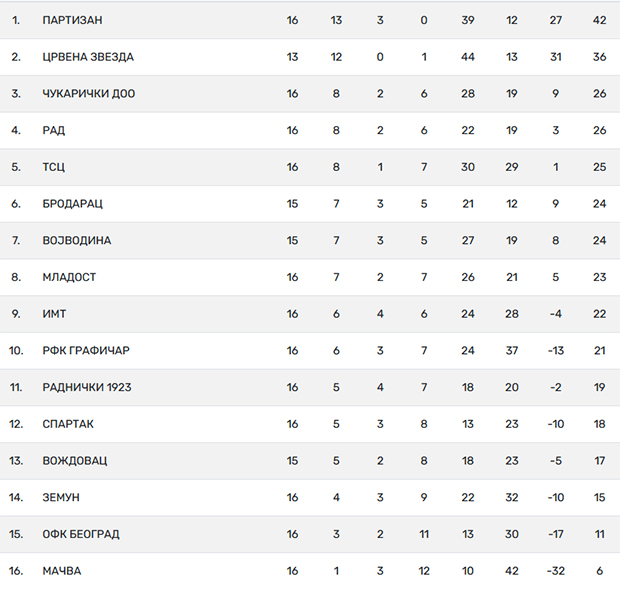Click the ОФК БЕОГРАД team name
620x589 pixels.
(x=81, y=534)
